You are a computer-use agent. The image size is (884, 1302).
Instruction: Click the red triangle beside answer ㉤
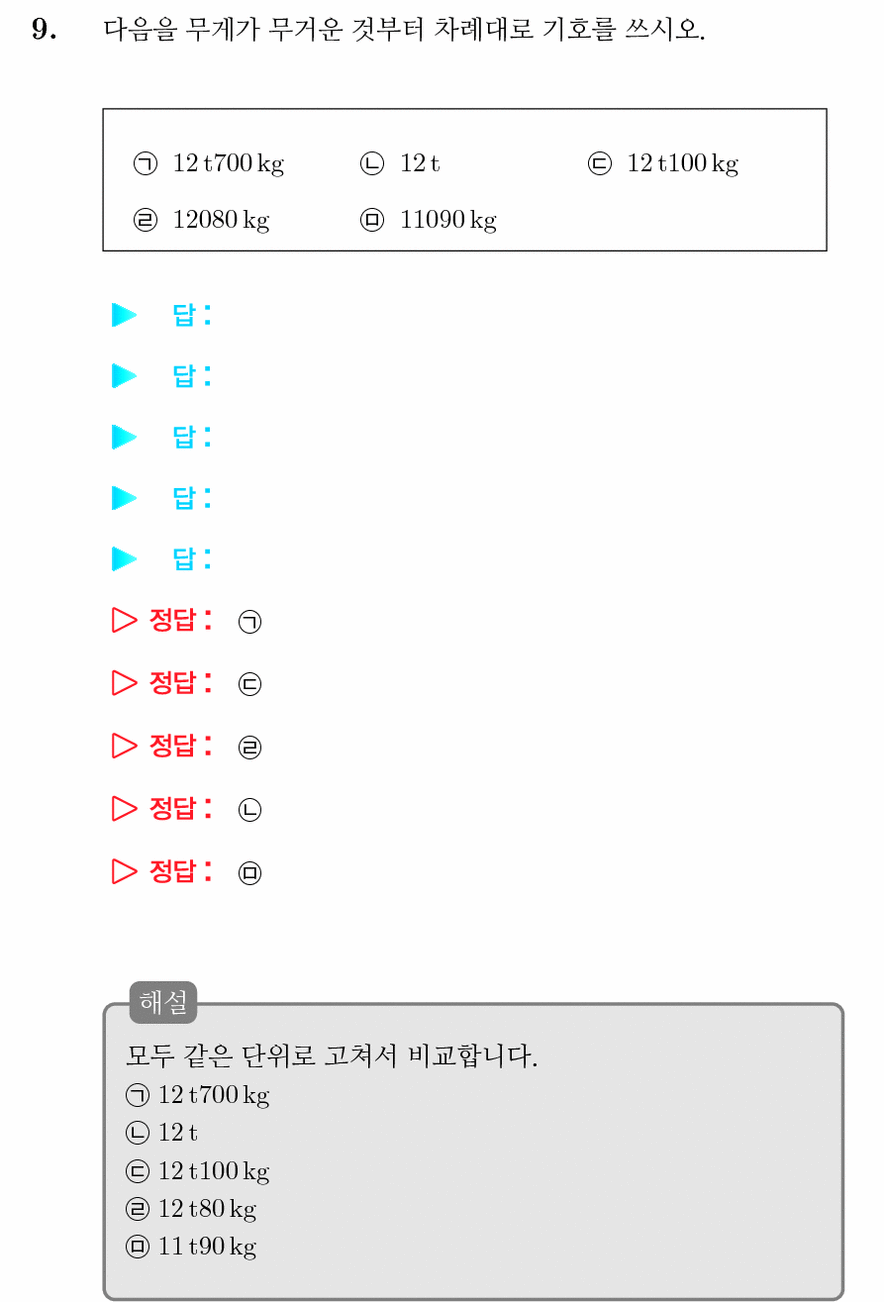coord(124,871)
